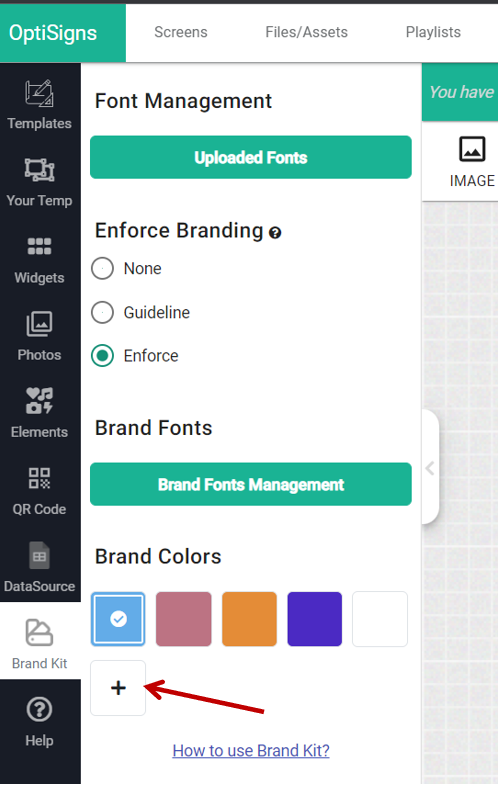This screenshot has width=498, height=788.
Task: Select the Enforce branding radio option
Action: 103,356
